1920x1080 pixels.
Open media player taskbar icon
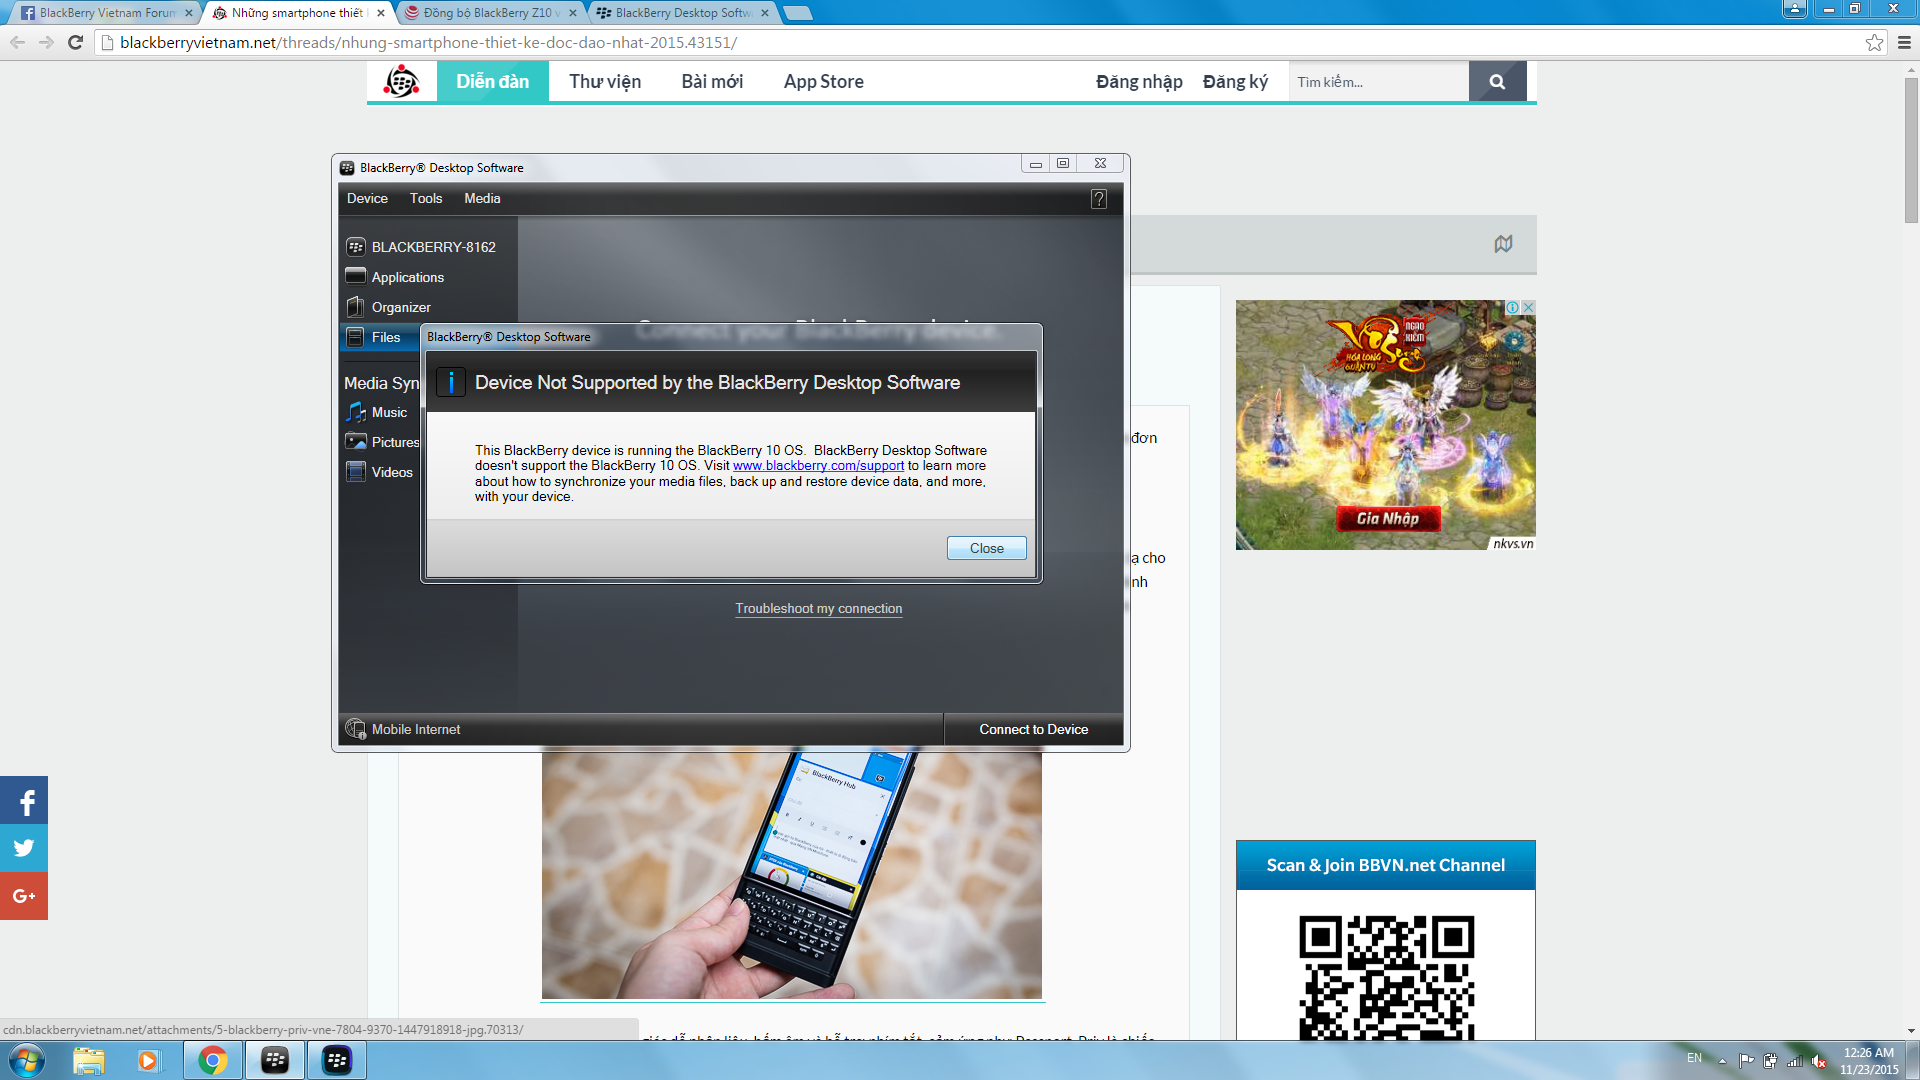(x=148, y=1060)
